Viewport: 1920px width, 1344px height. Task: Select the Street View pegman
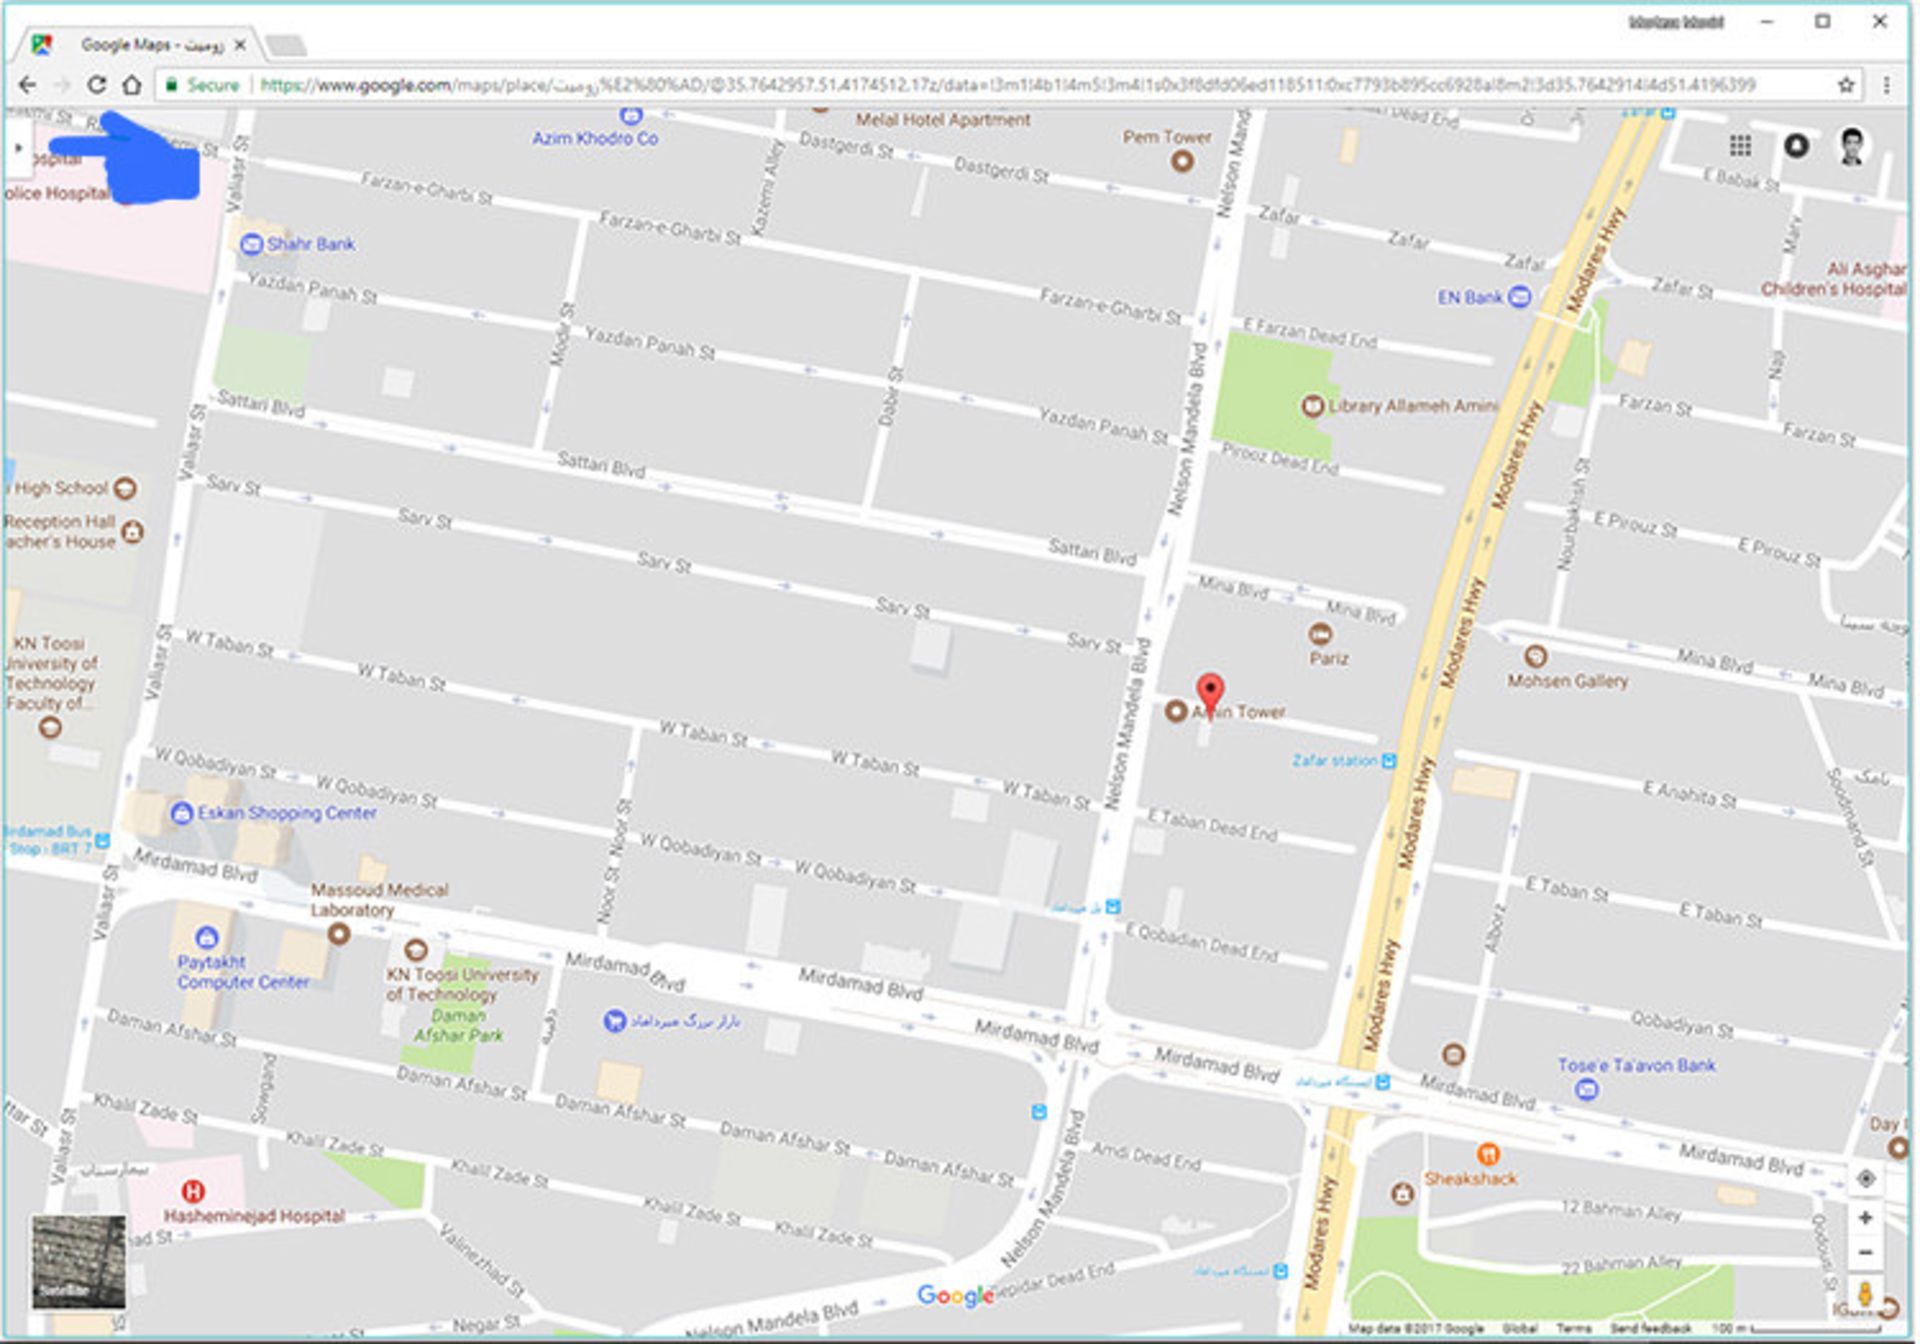coord(1865,1293)
